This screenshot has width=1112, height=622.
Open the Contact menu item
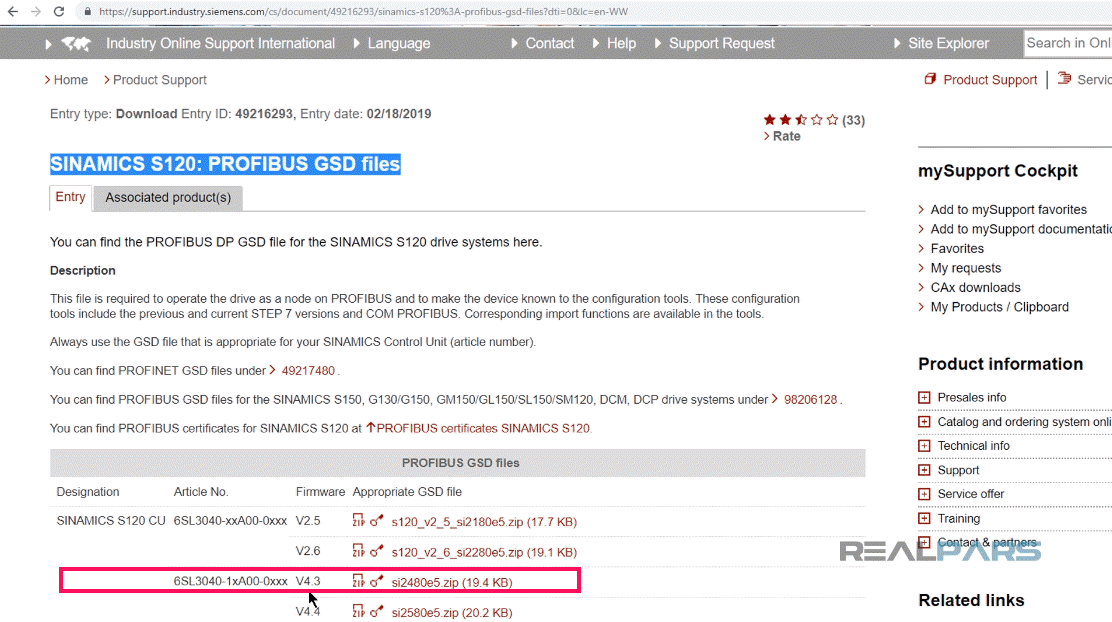(x=550, y=43)
